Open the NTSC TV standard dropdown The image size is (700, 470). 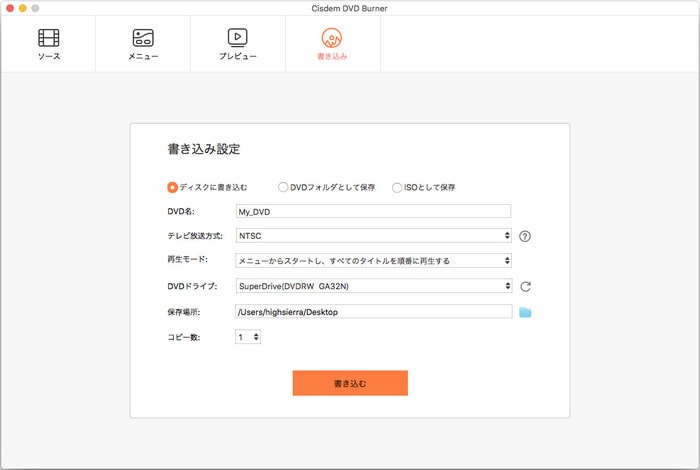coord(373,236)
